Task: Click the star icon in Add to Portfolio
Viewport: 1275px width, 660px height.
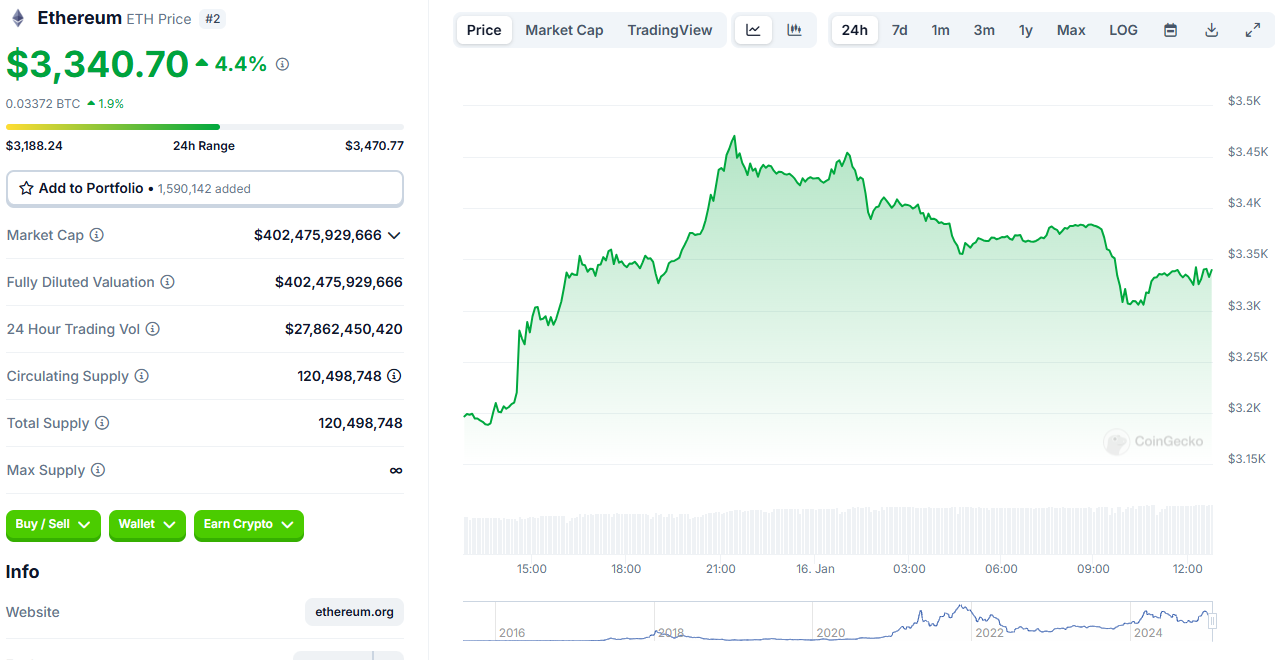Action: click(27, 188)
